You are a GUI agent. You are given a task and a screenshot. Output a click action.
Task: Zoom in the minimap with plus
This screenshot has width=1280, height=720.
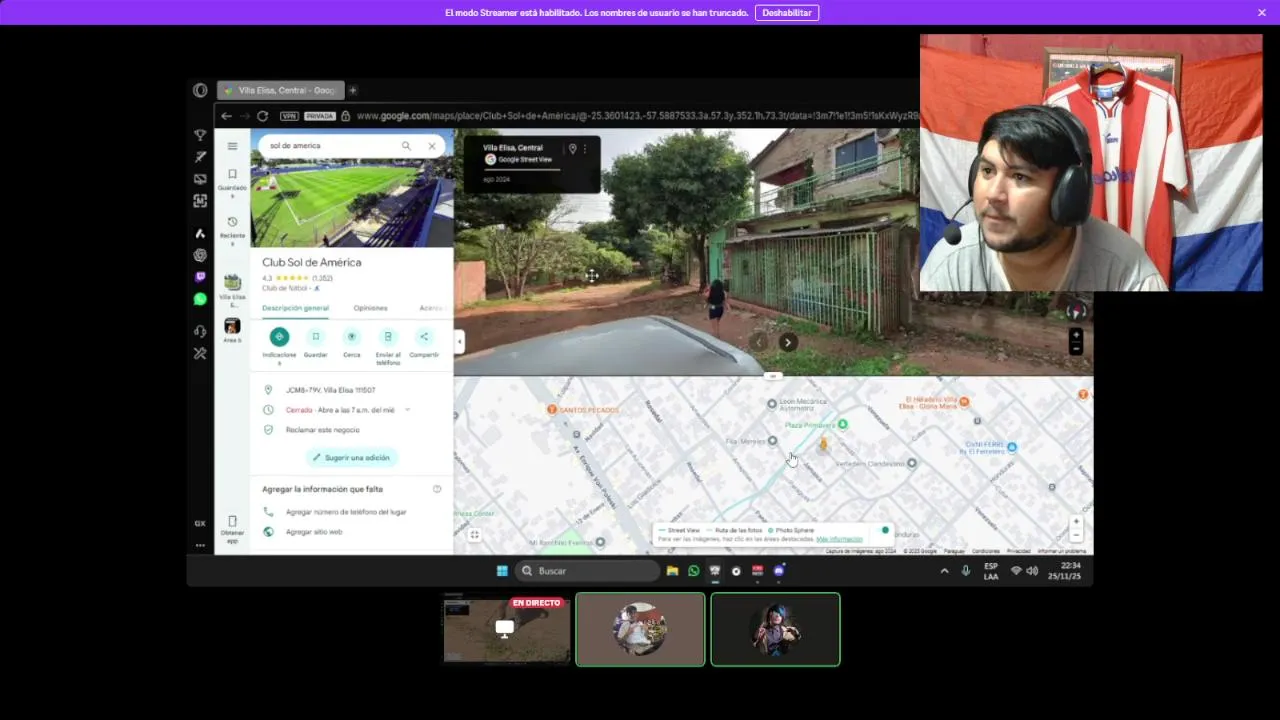pos(1076,521)
